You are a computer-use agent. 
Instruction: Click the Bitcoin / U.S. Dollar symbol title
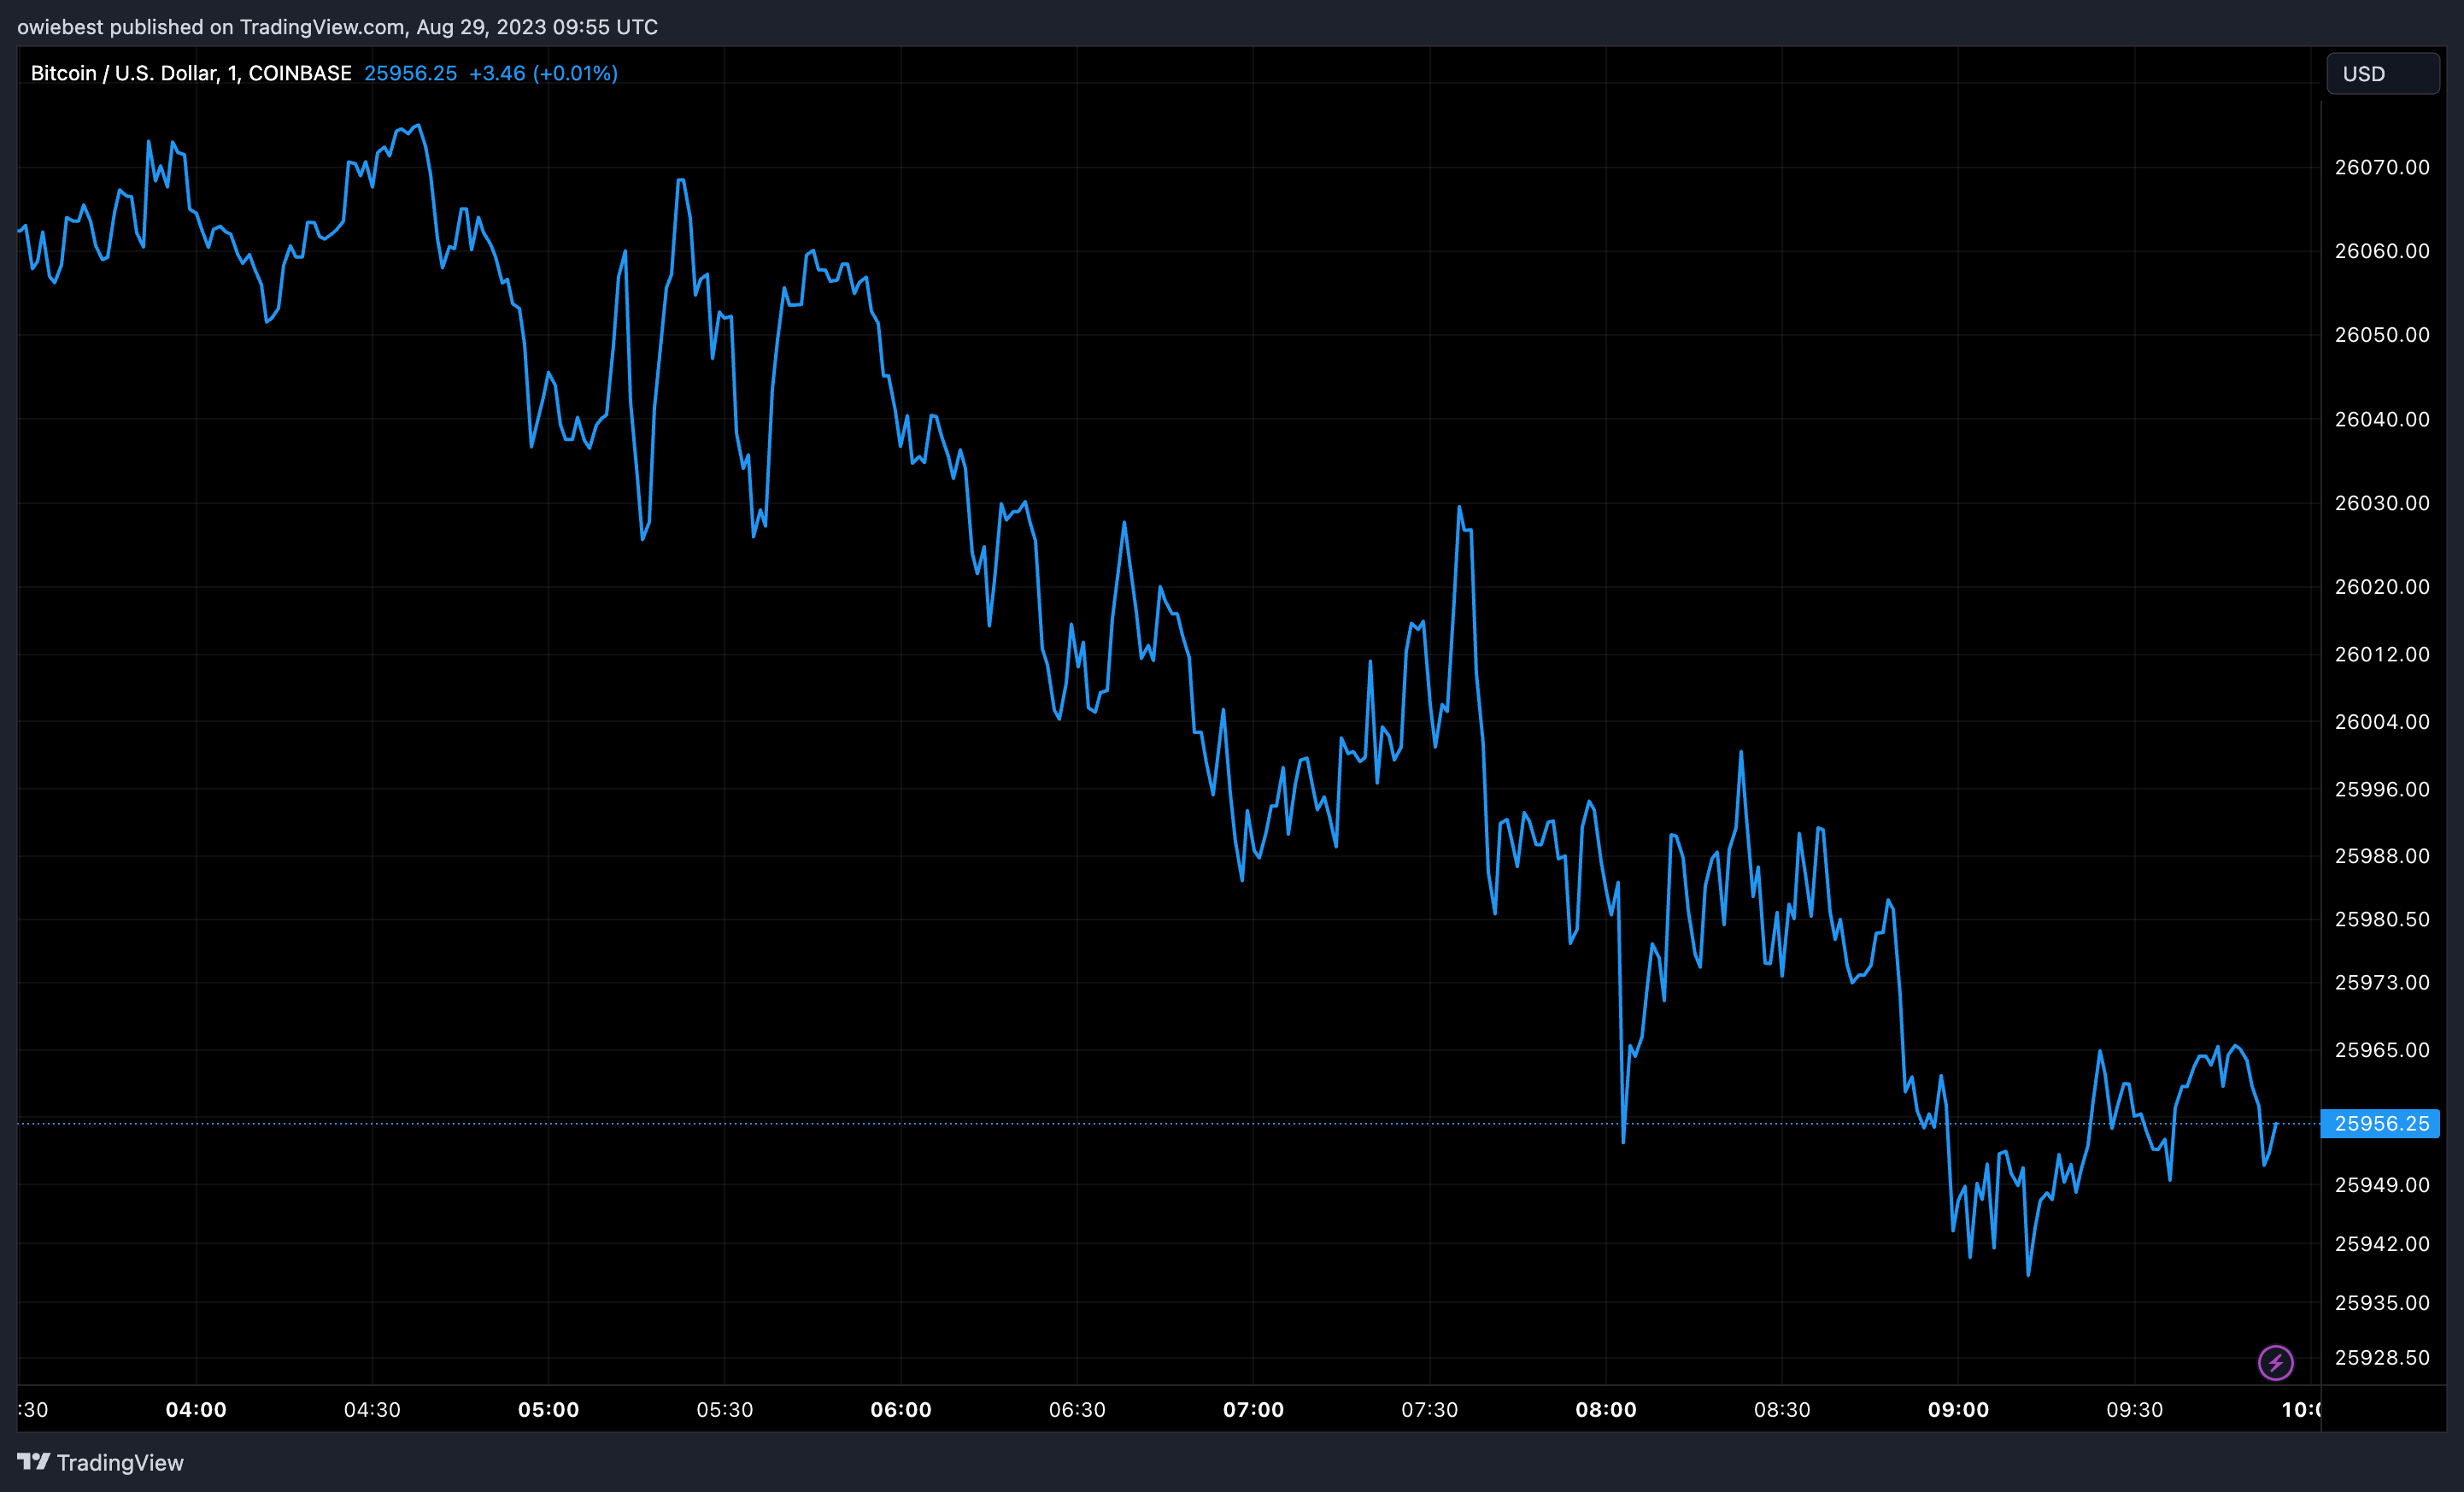click(x=191, y=73)
